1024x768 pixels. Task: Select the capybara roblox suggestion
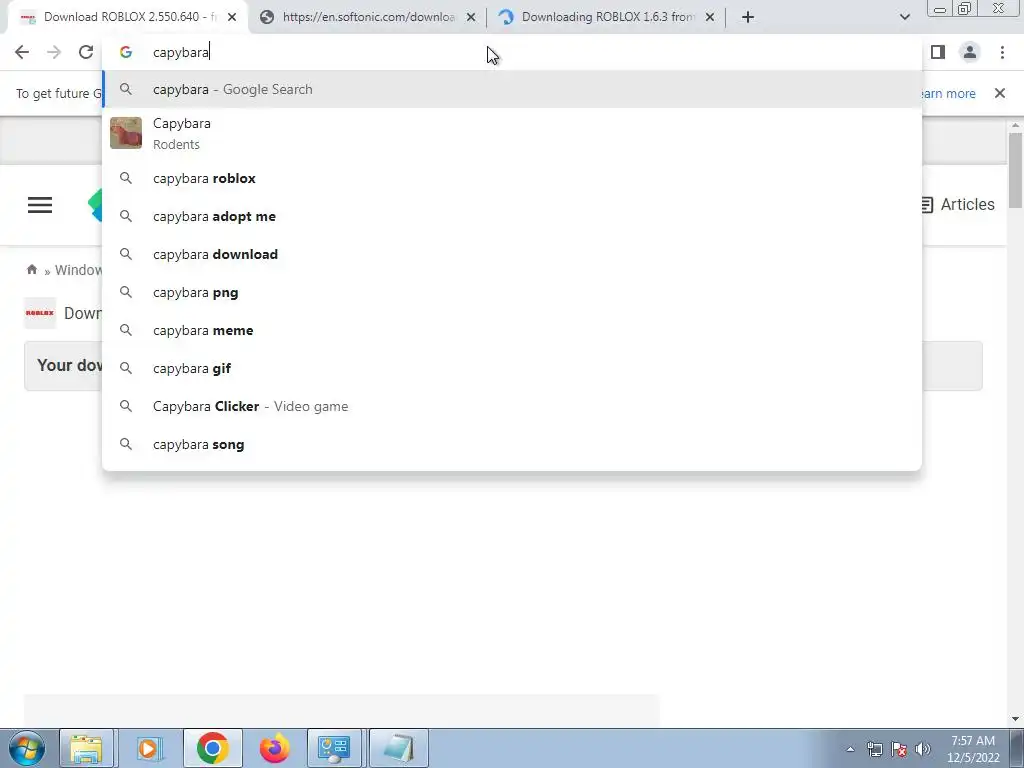(512, 178)
